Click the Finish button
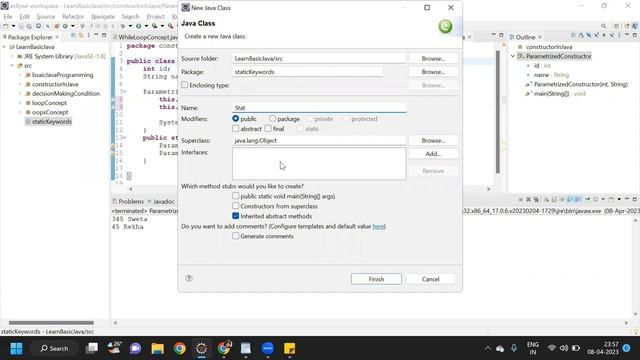Viewport: 640px width, 360px height. pyautogui.click(x=376, y=279)
